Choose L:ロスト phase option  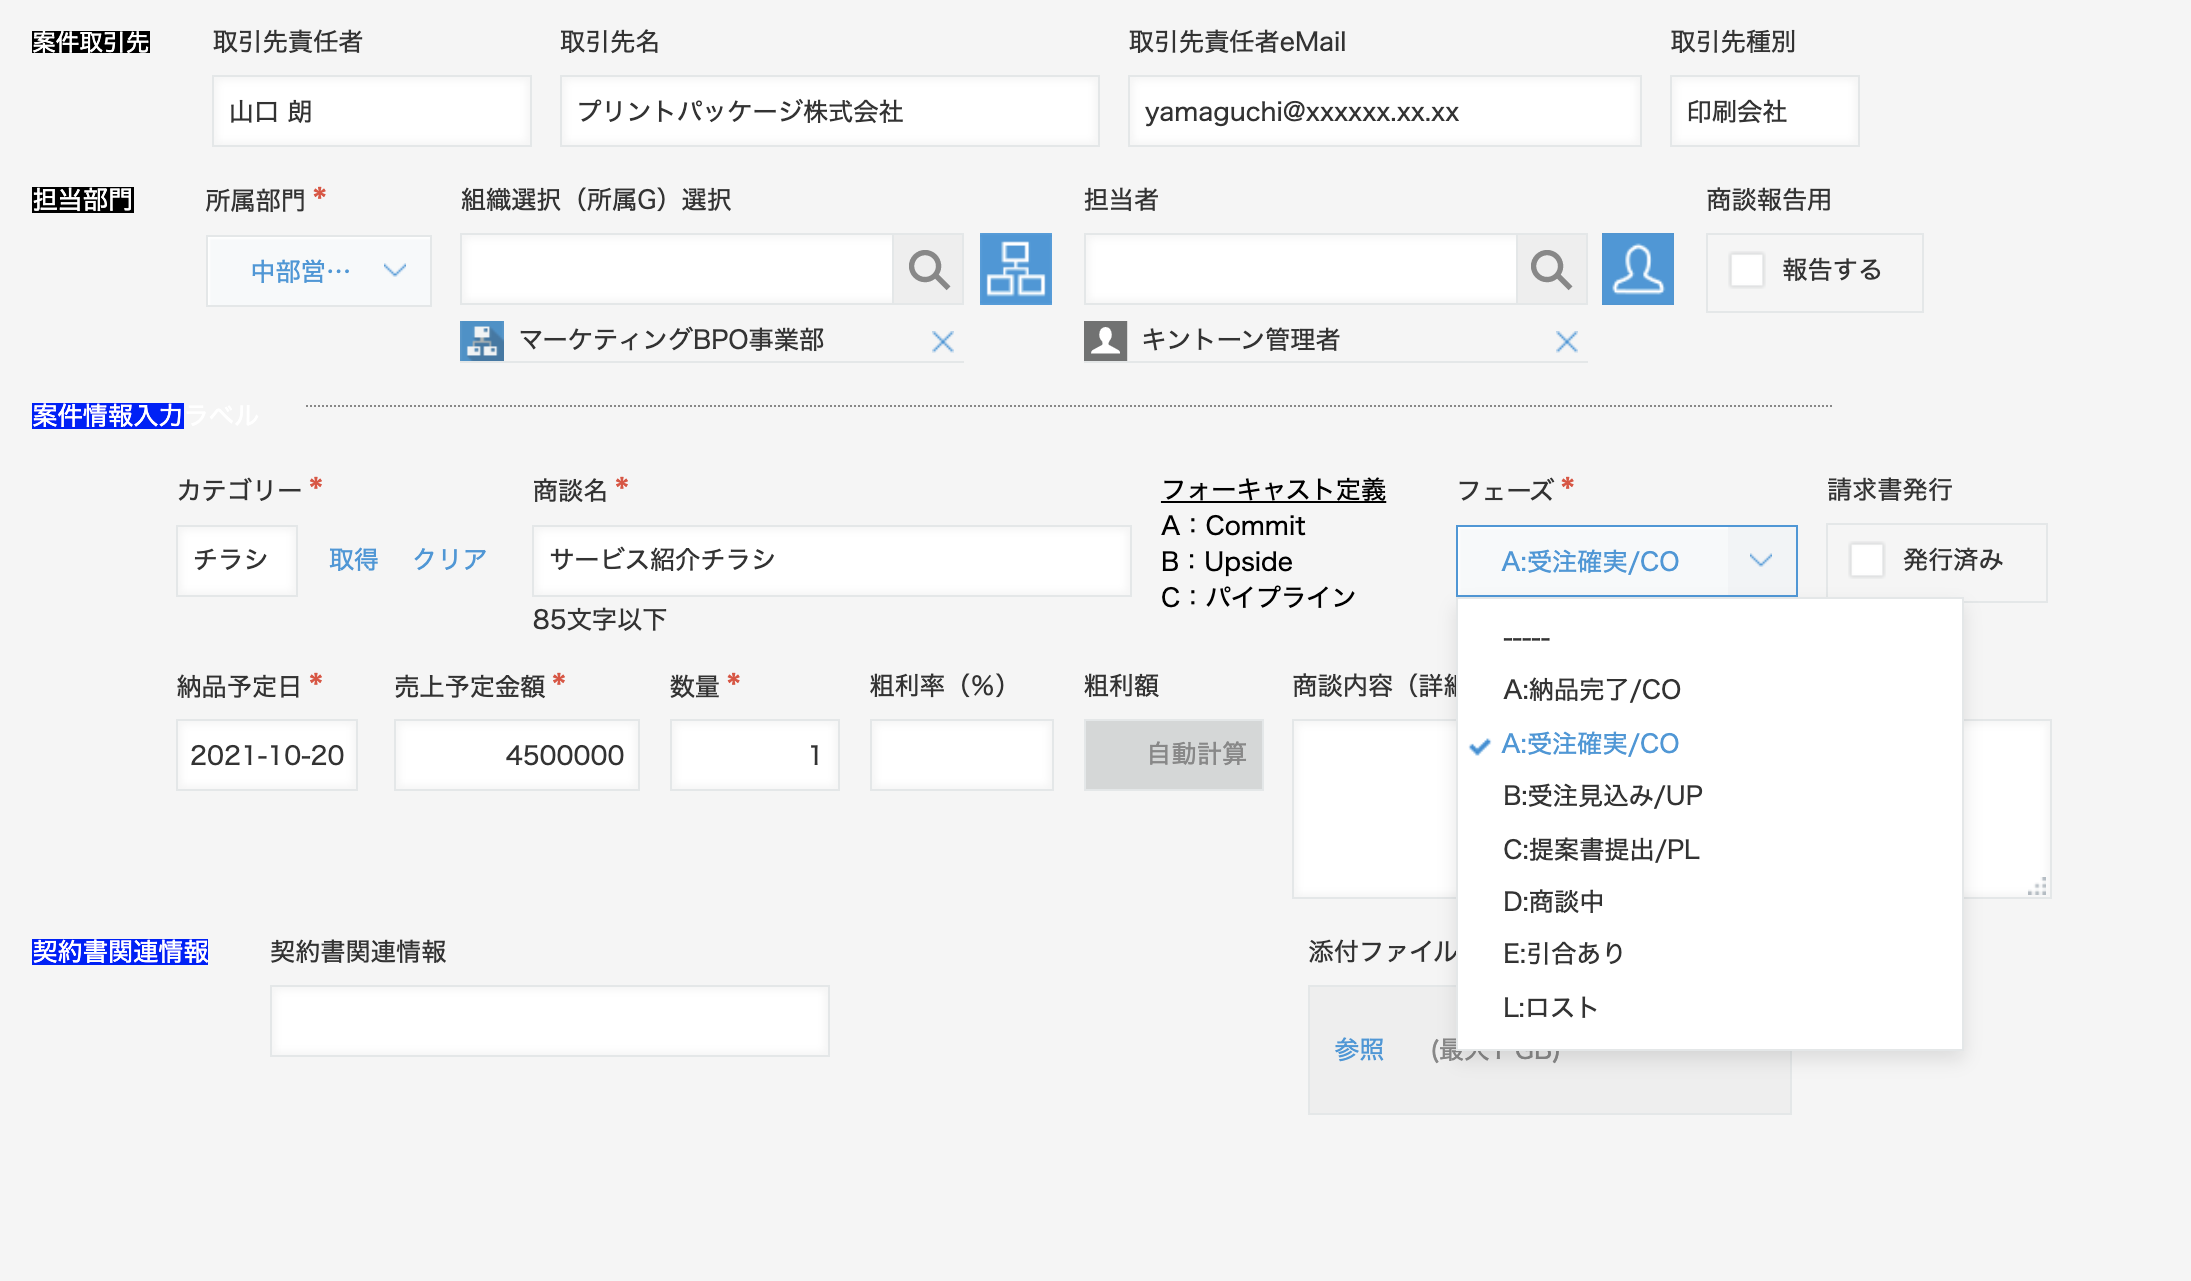pyautogui.click(x=1709, y=1007)
